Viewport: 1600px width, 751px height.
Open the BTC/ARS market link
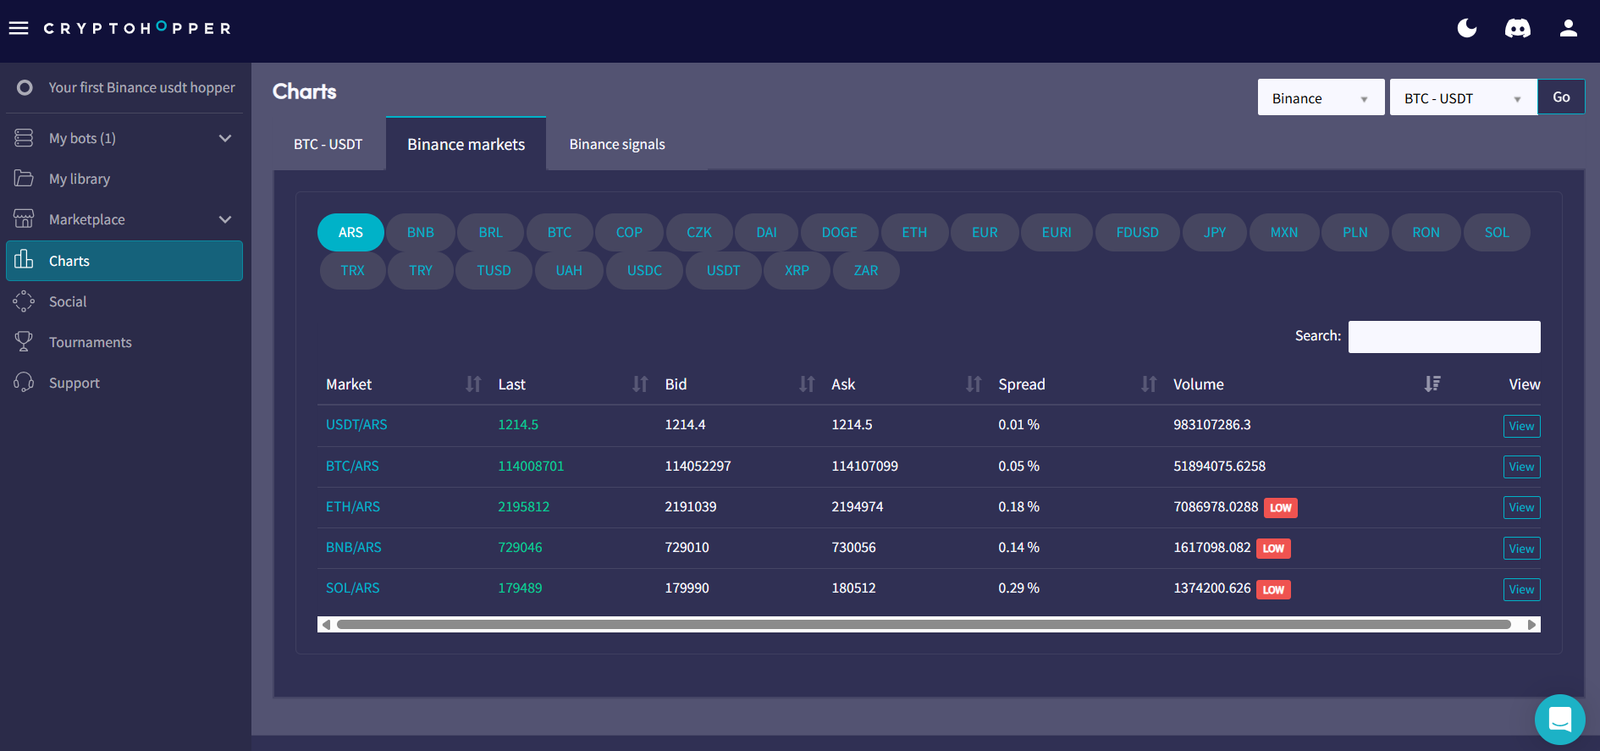coord(352,466)
